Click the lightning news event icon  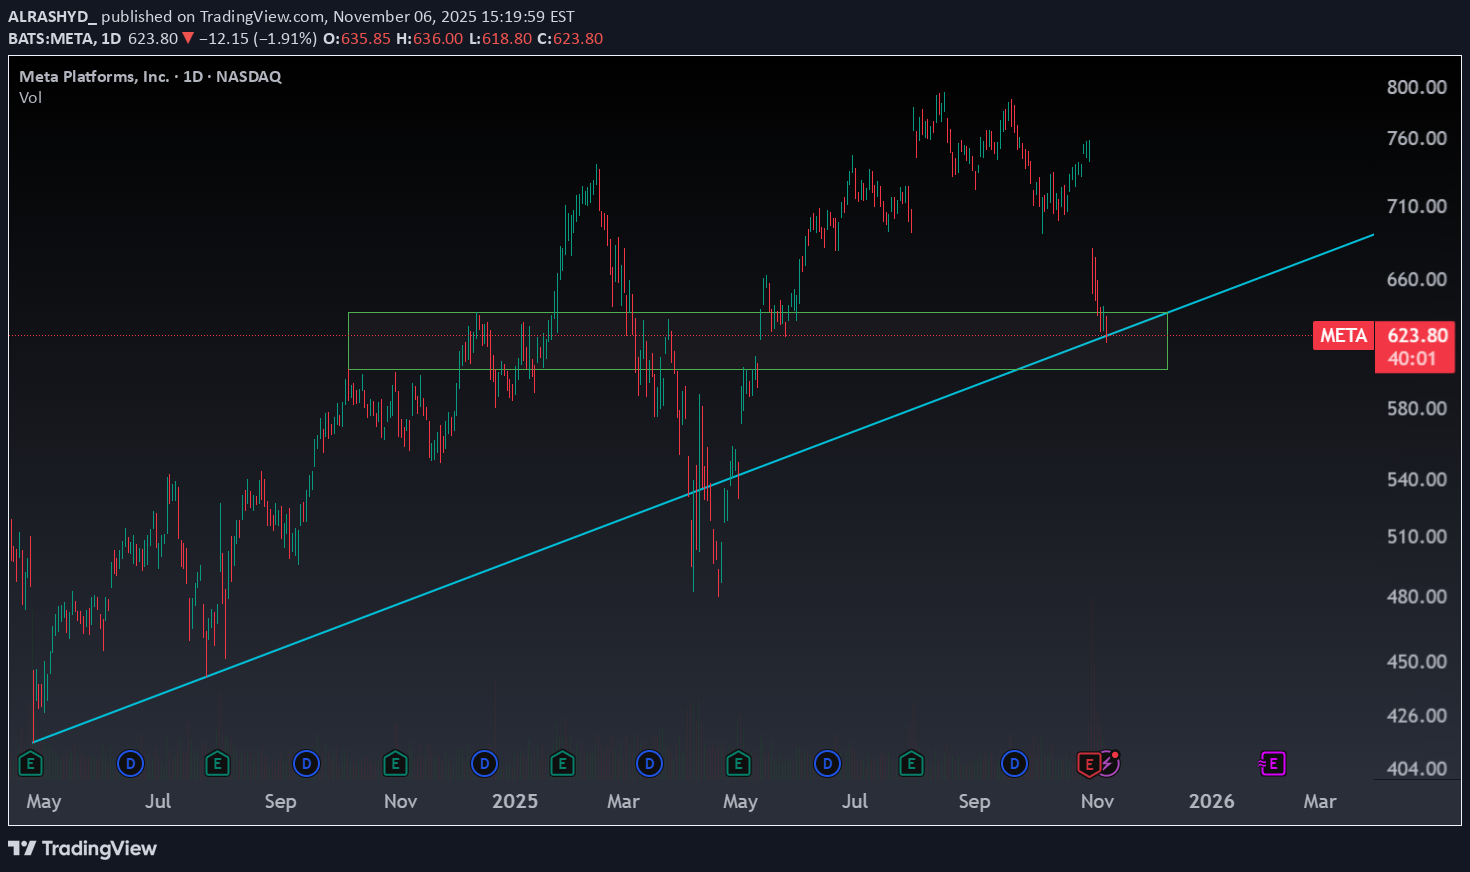(x=1109, y=765)
